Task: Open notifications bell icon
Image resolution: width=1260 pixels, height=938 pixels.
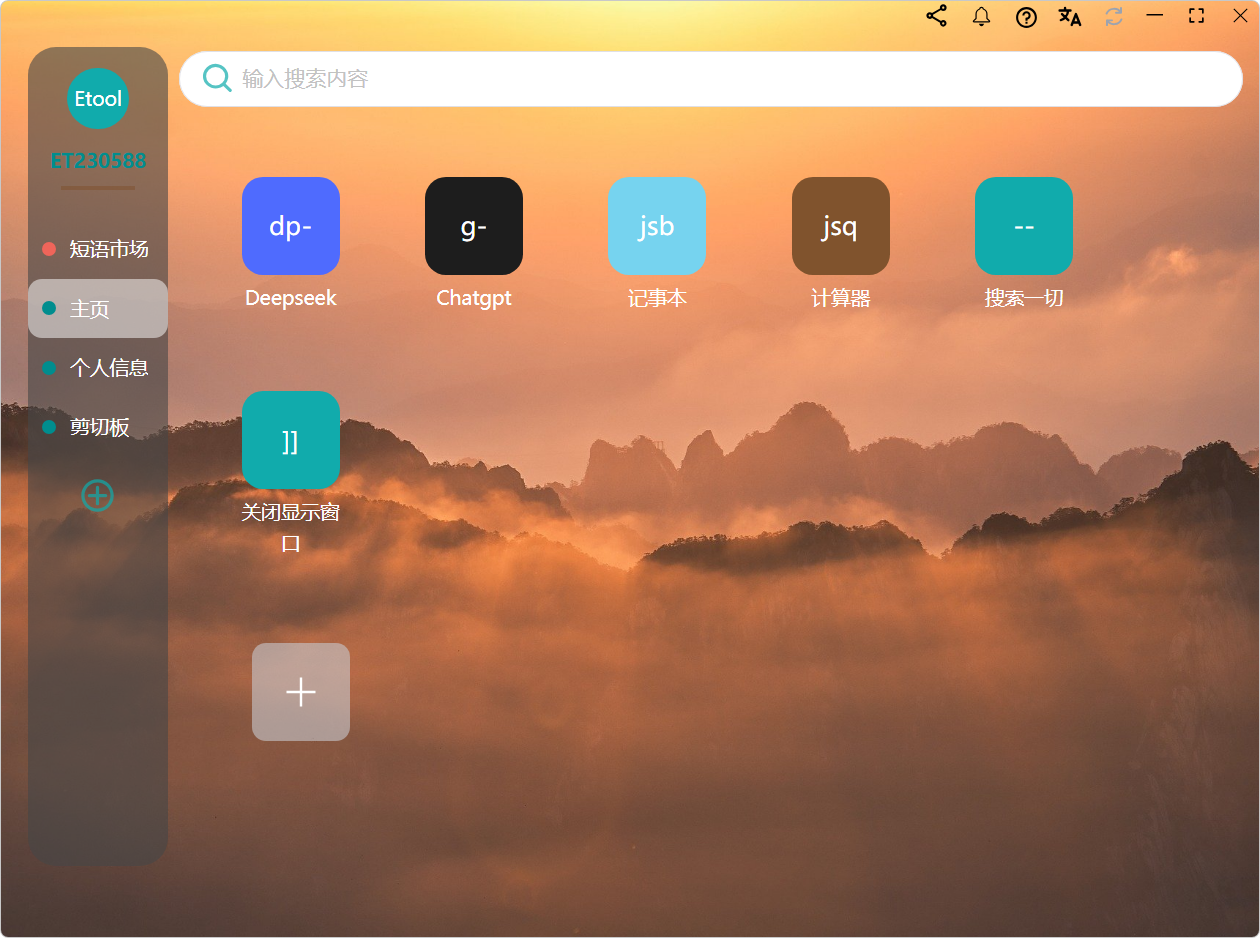Action: (x=981, y=16)
